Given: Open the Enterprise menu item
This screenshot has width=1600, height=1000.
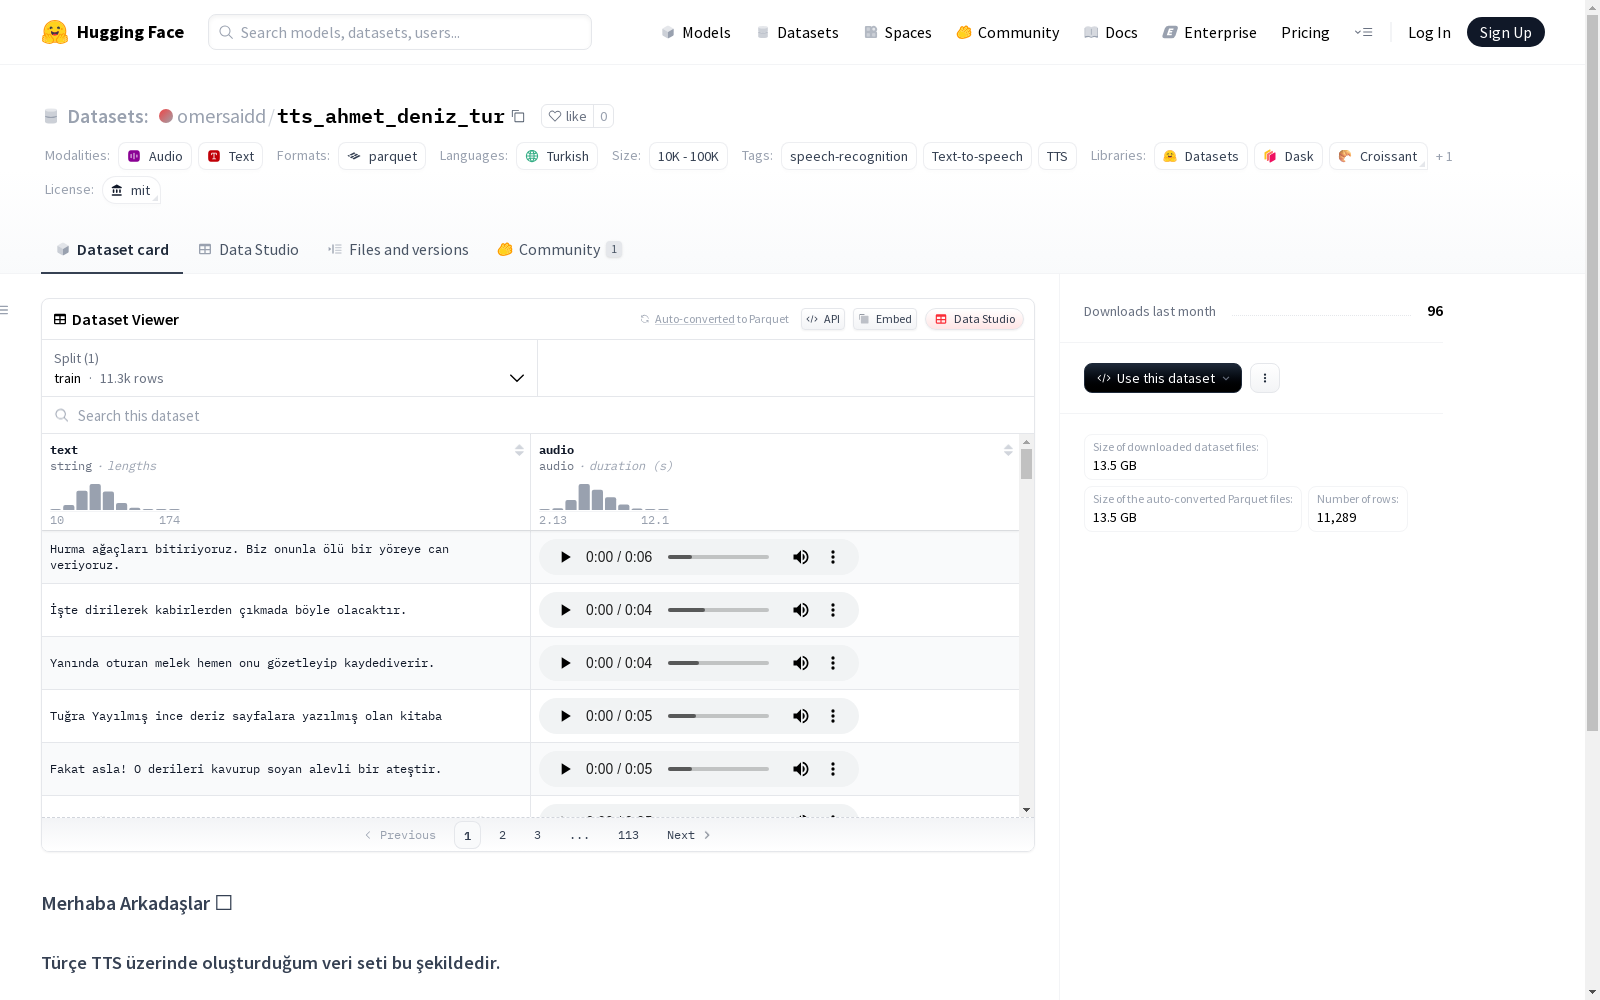Looking at the screenshot, I should [1209, 32].
